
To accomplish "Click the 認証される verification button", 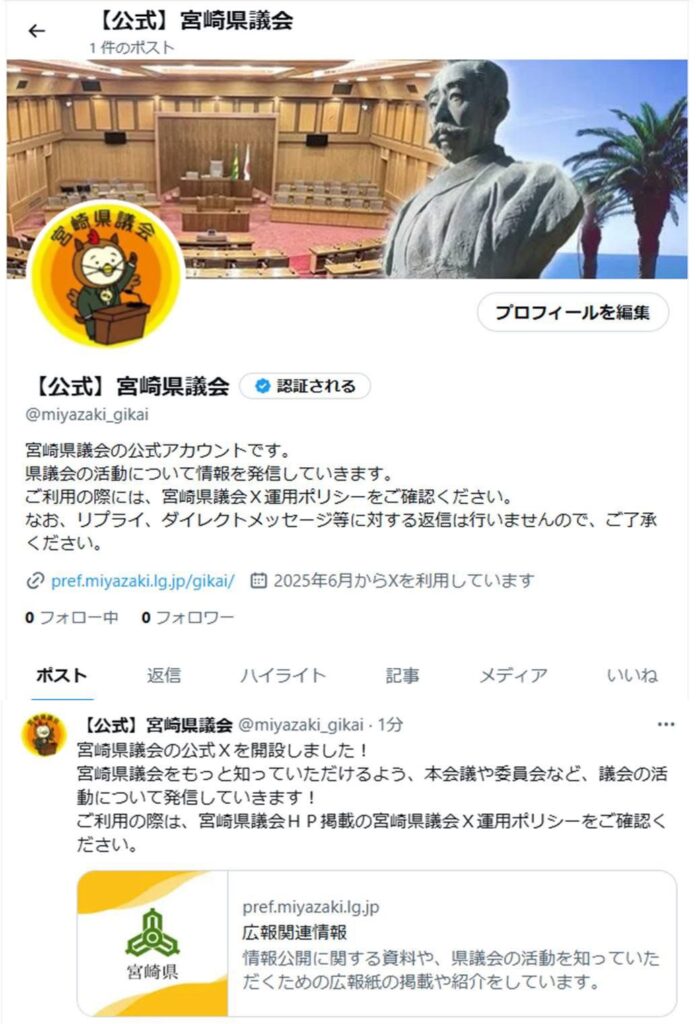I will coord(305,386).
